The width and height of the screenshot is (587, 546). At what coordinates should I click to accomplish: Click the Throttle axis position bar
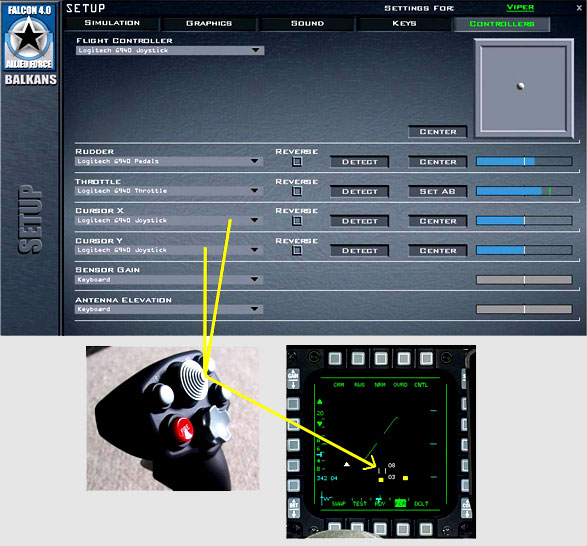pos(524,191)
